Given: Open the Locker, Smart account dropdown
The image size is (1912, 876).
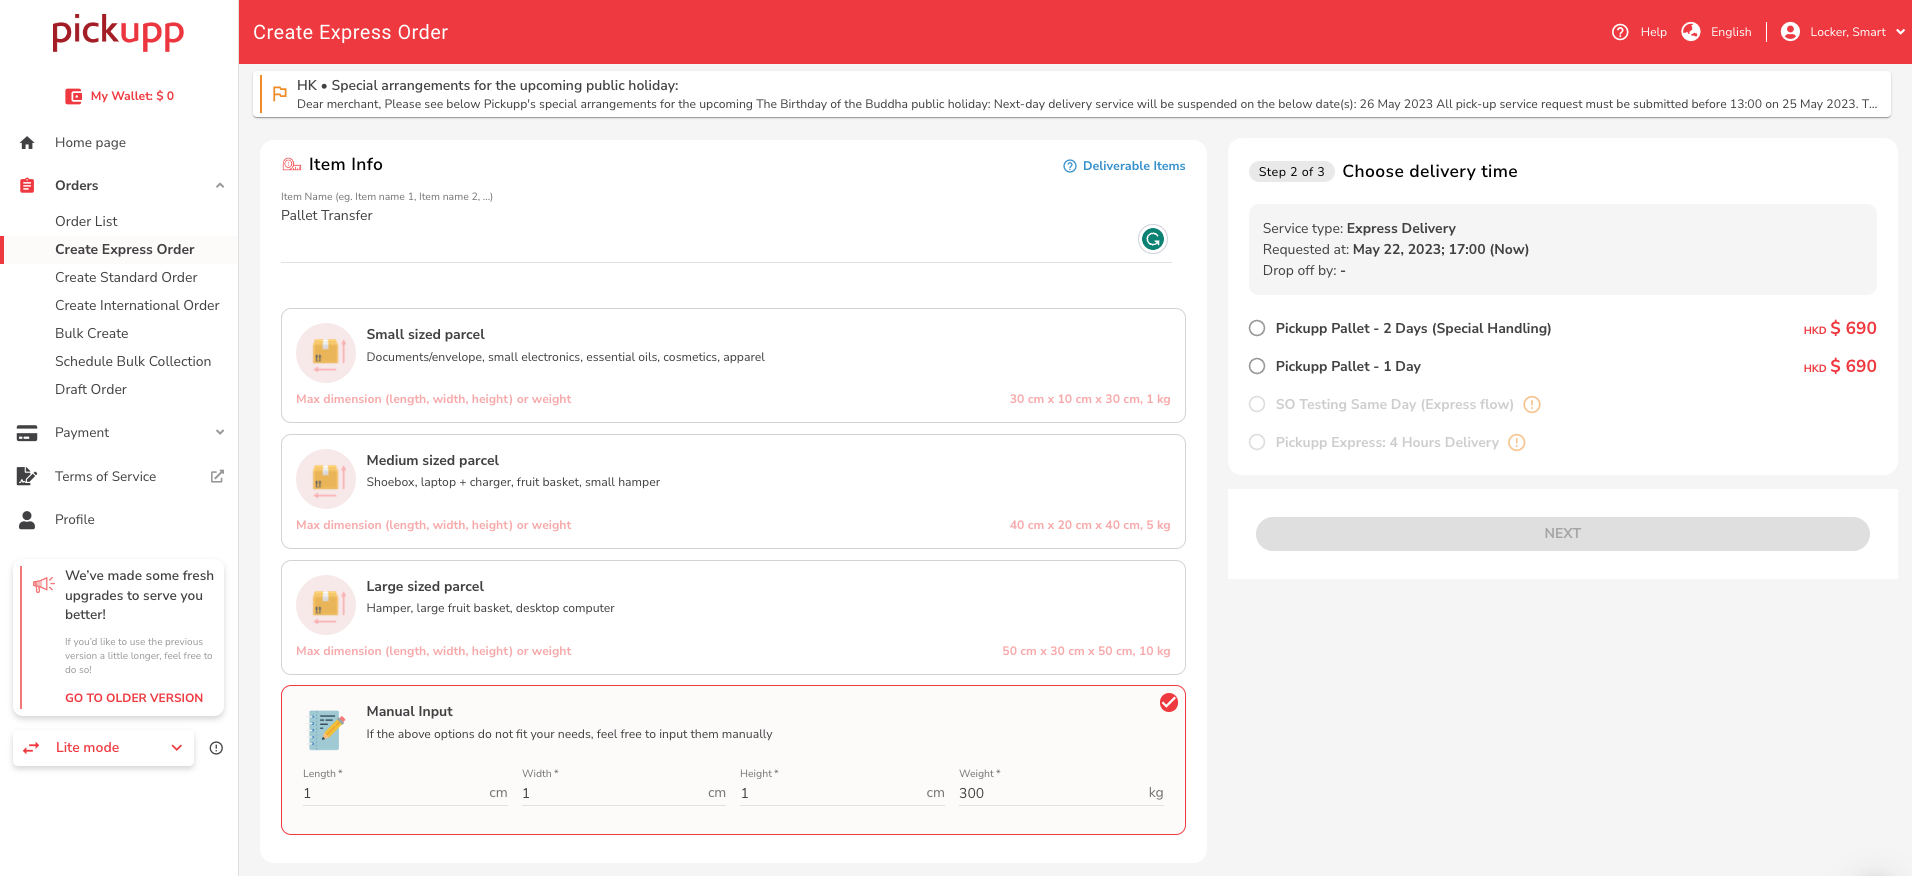Looking at the screenshot, I should (x=1845, y=32).
